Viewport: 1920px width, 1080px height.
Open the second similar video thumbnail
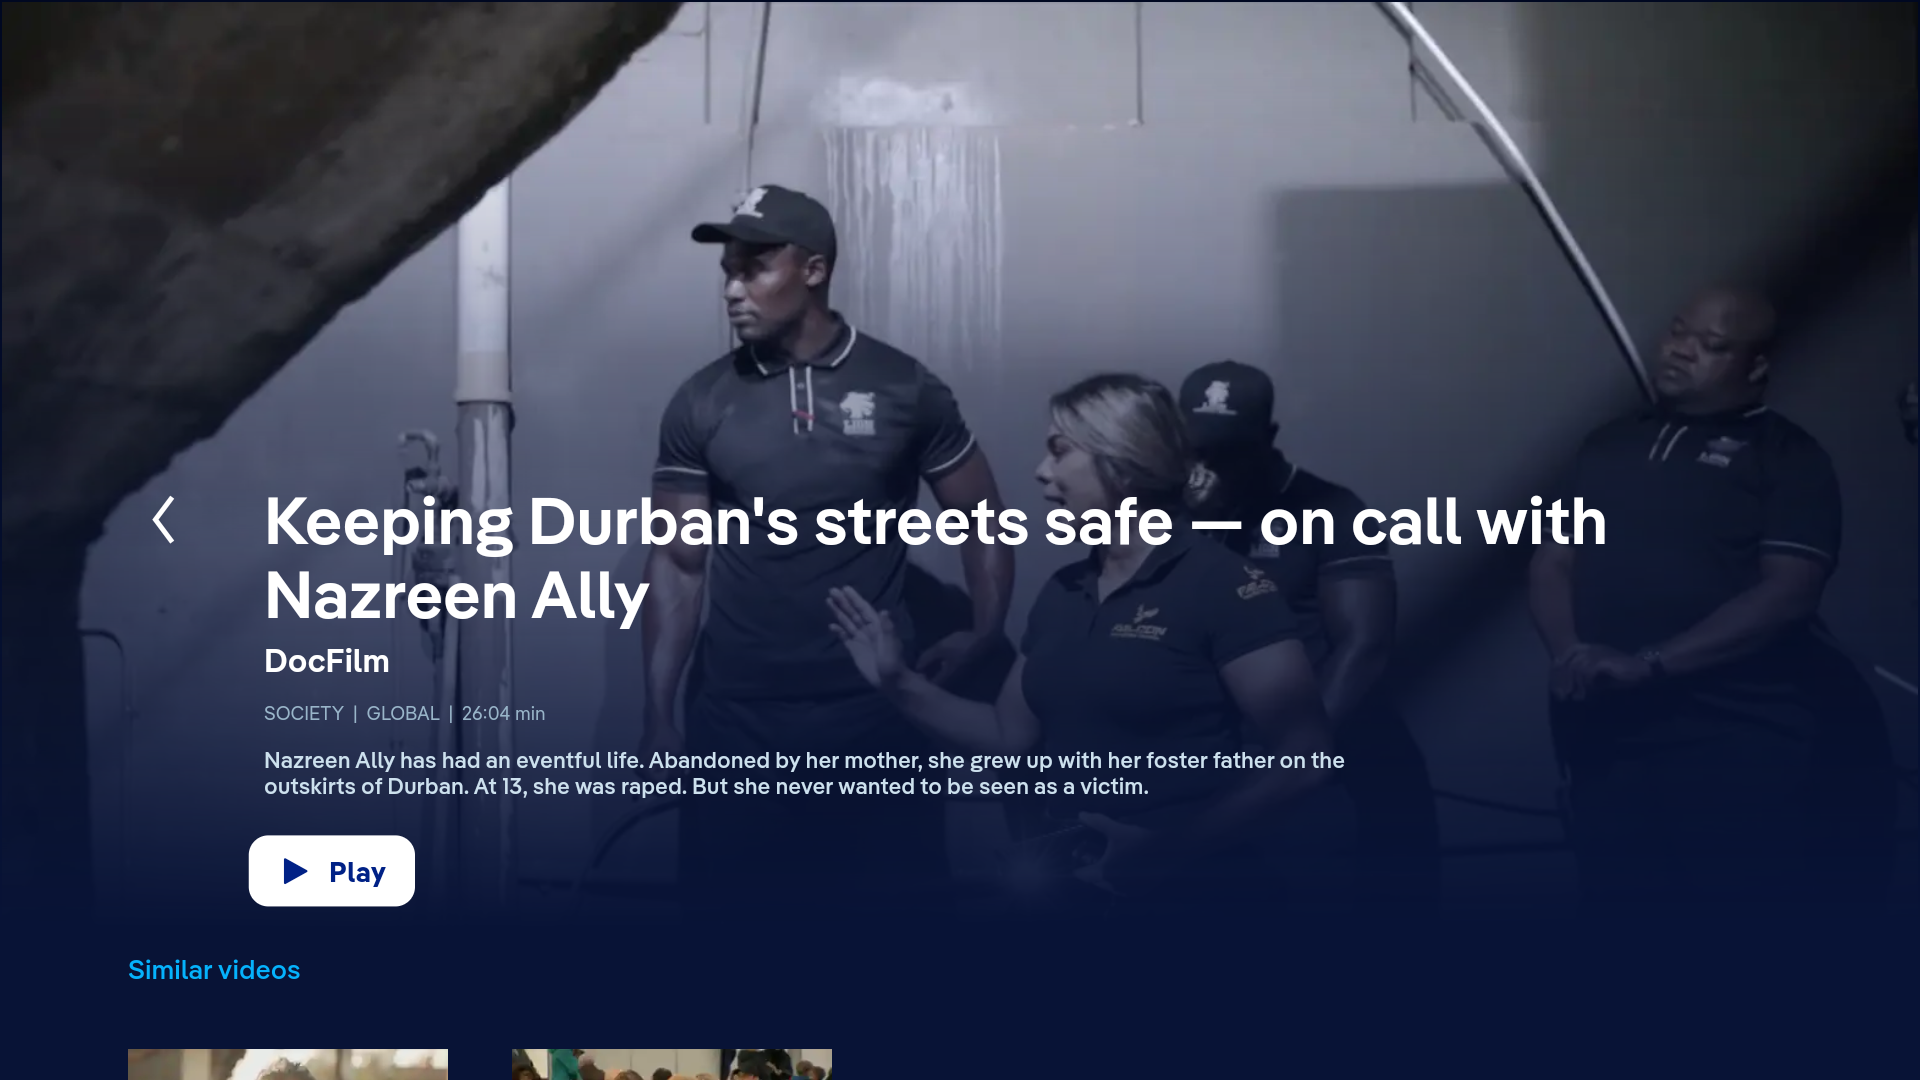pyautogui.click(x=672, y=1064)
